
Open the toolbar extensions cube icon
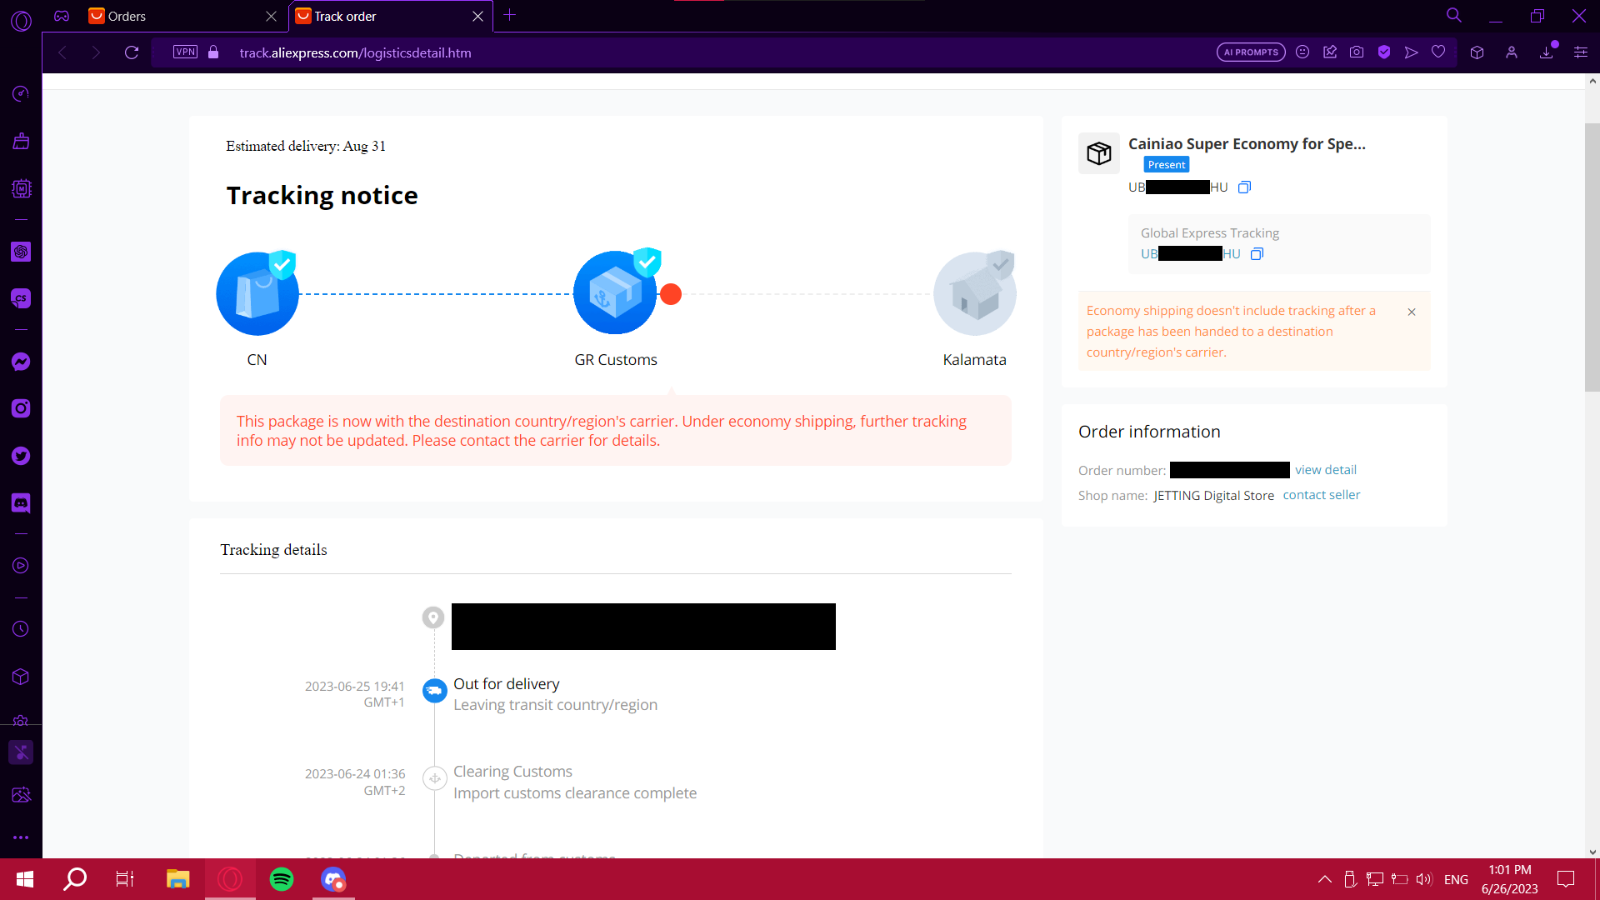coord(1477,52)
